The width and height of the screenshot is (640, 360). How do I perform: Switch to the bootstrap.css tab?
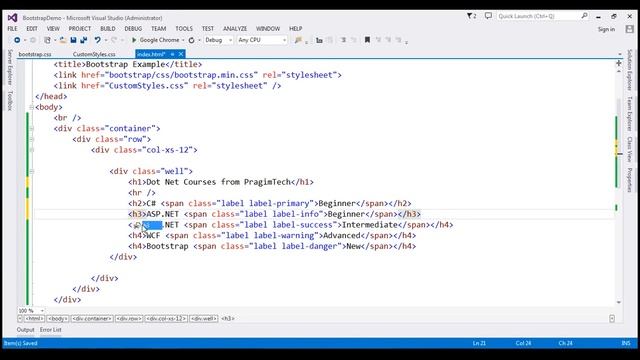[35, 54]
